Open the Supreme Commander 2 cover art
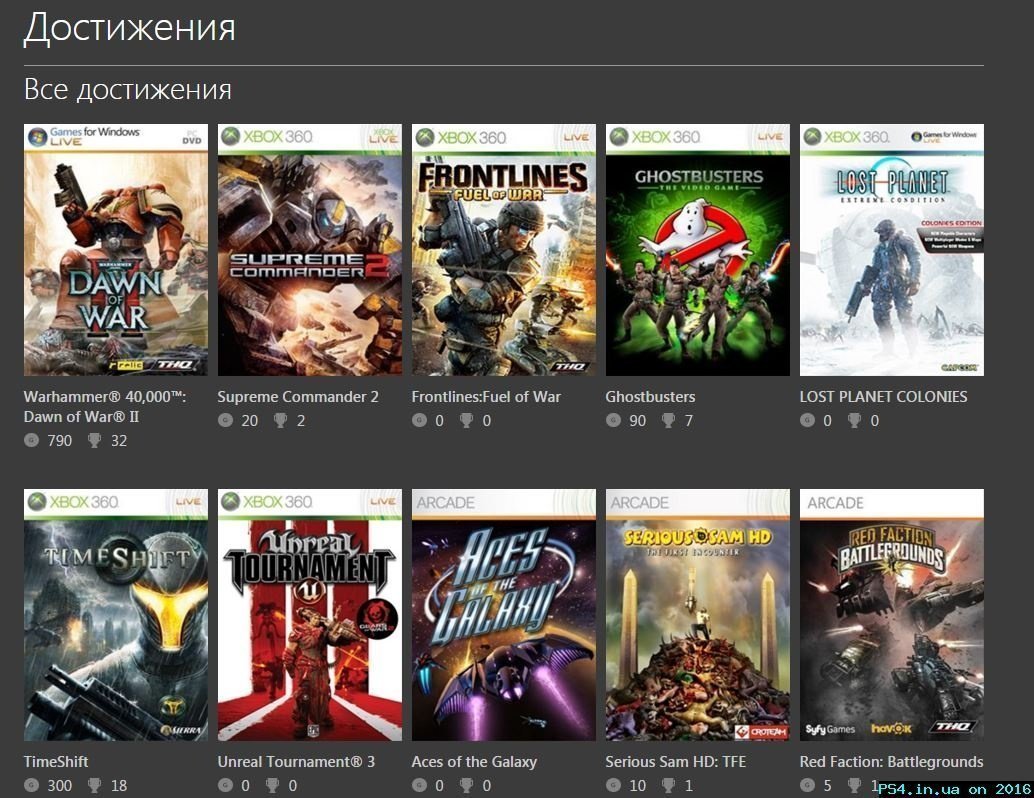The image size is (1034, 798). 309,250
